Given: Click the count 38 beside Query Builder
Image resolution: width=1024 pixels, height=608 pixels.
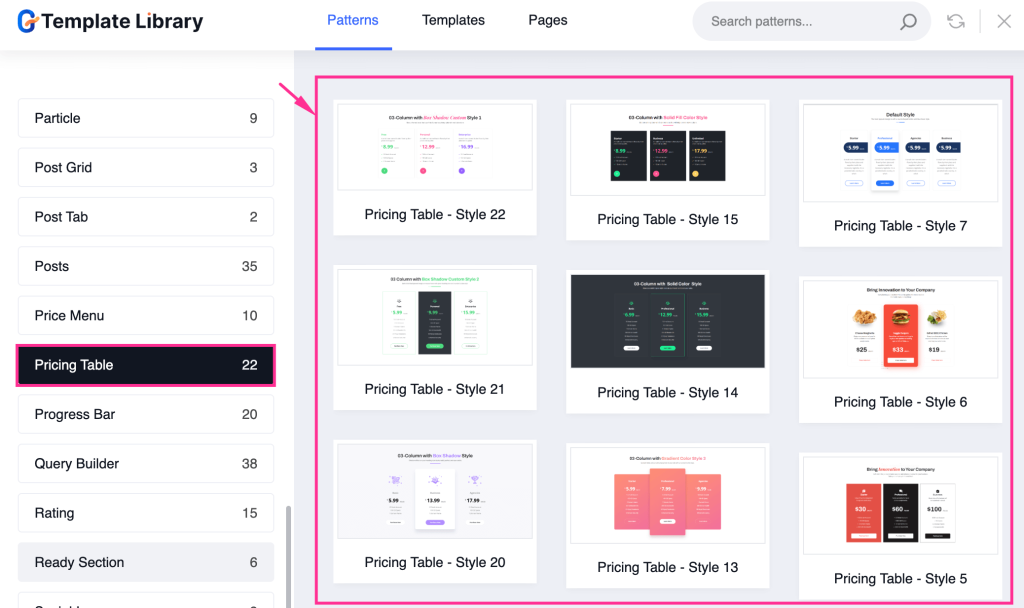Looking at the screenshot, I should pyautogui.click(x=249, y=464).
